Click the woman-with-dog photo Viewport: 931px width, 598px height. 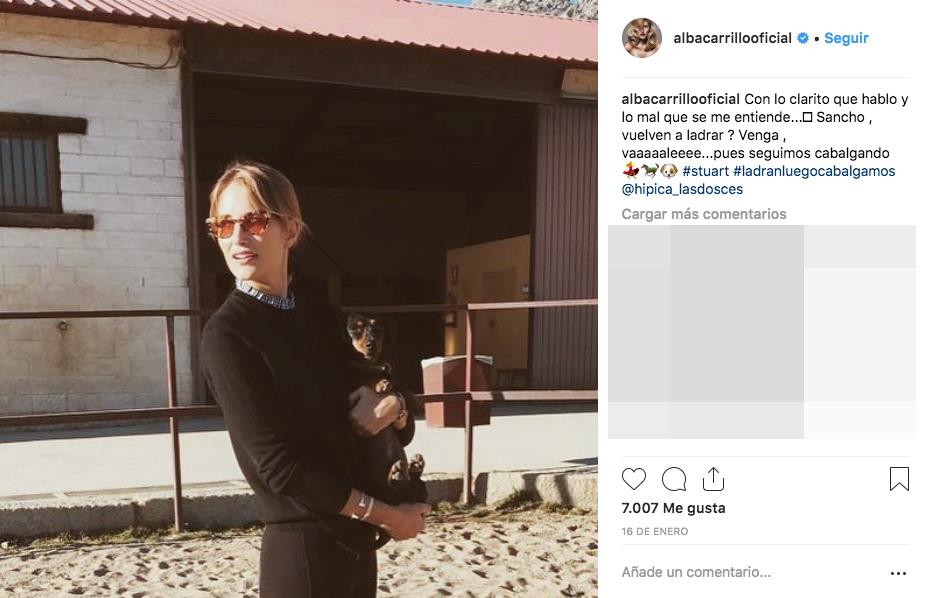click(299, 299)
